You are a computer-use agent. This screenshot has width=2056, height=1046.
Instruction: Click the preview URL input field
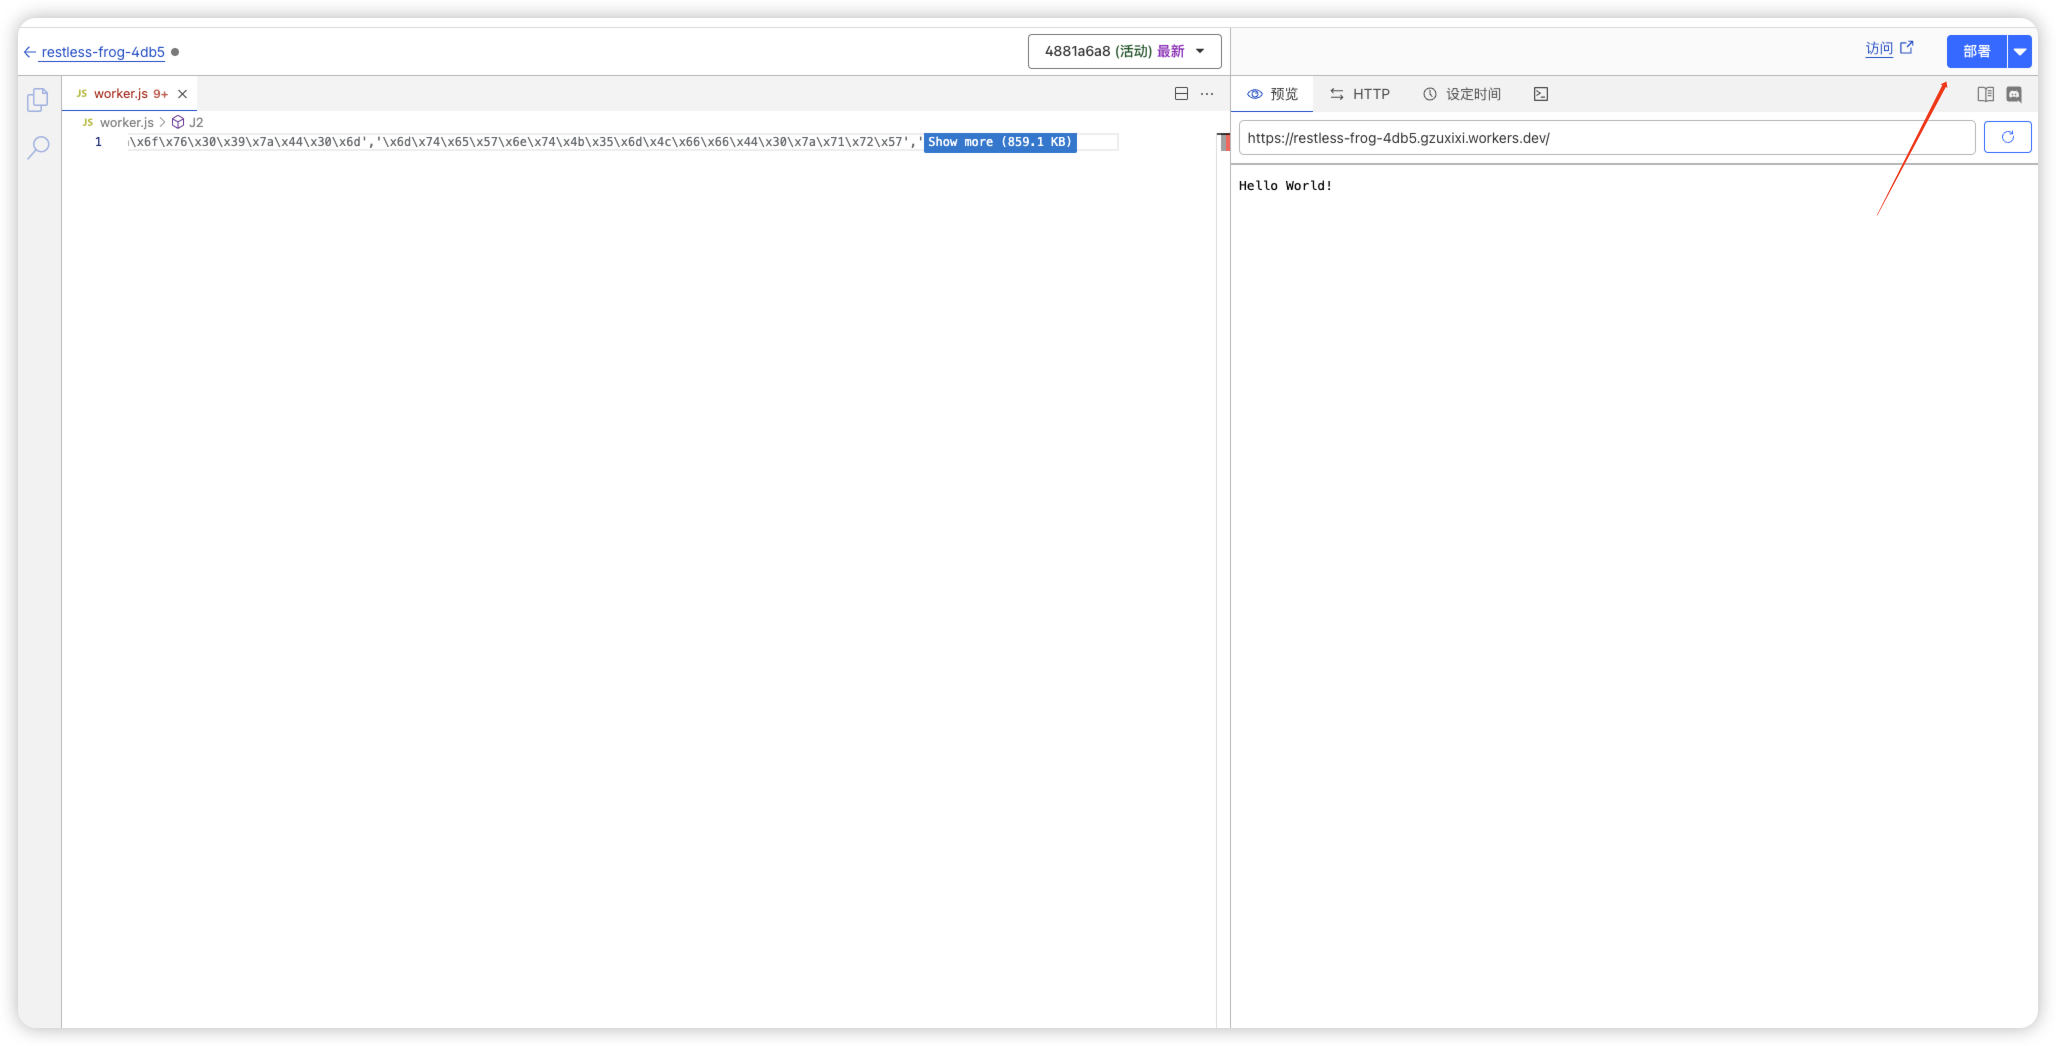pos(1605,138)
